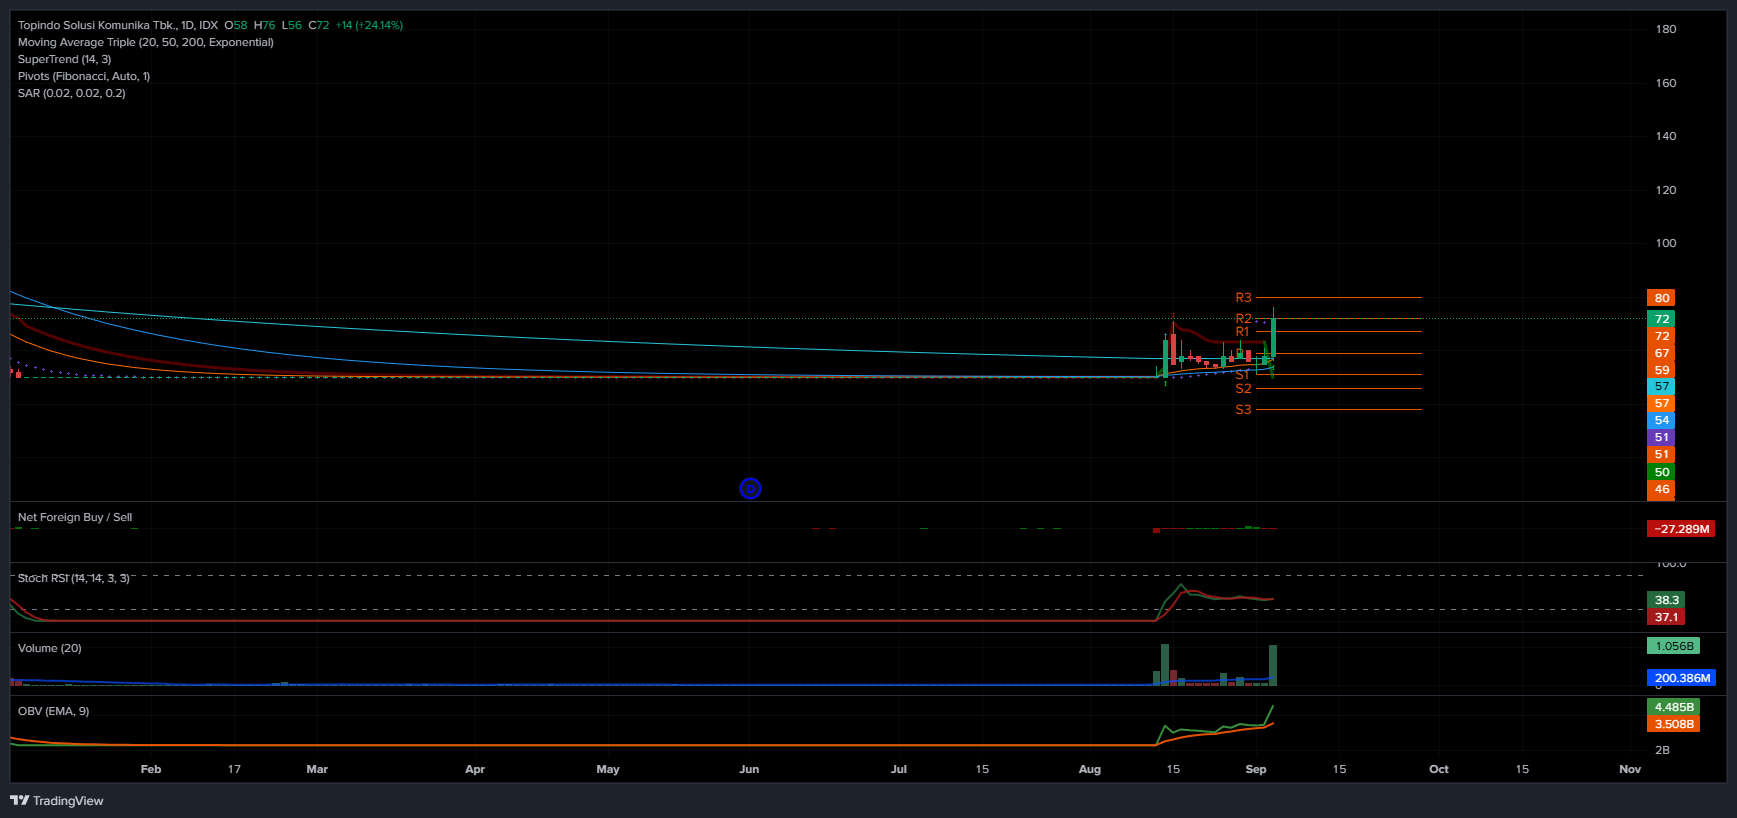The height and width of the screenshot is (818, 1737).
Task: Click the May label on time axis
Action: click(x=608, y=769)
